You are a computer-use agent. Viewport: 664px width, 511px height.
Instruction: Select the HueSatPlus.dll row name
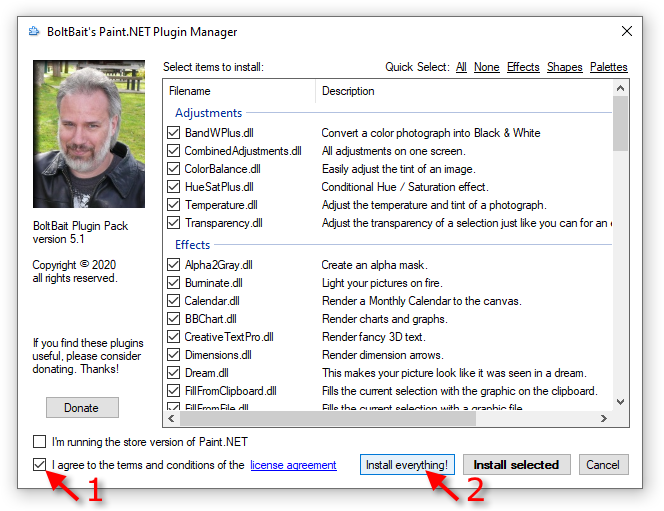219,187
